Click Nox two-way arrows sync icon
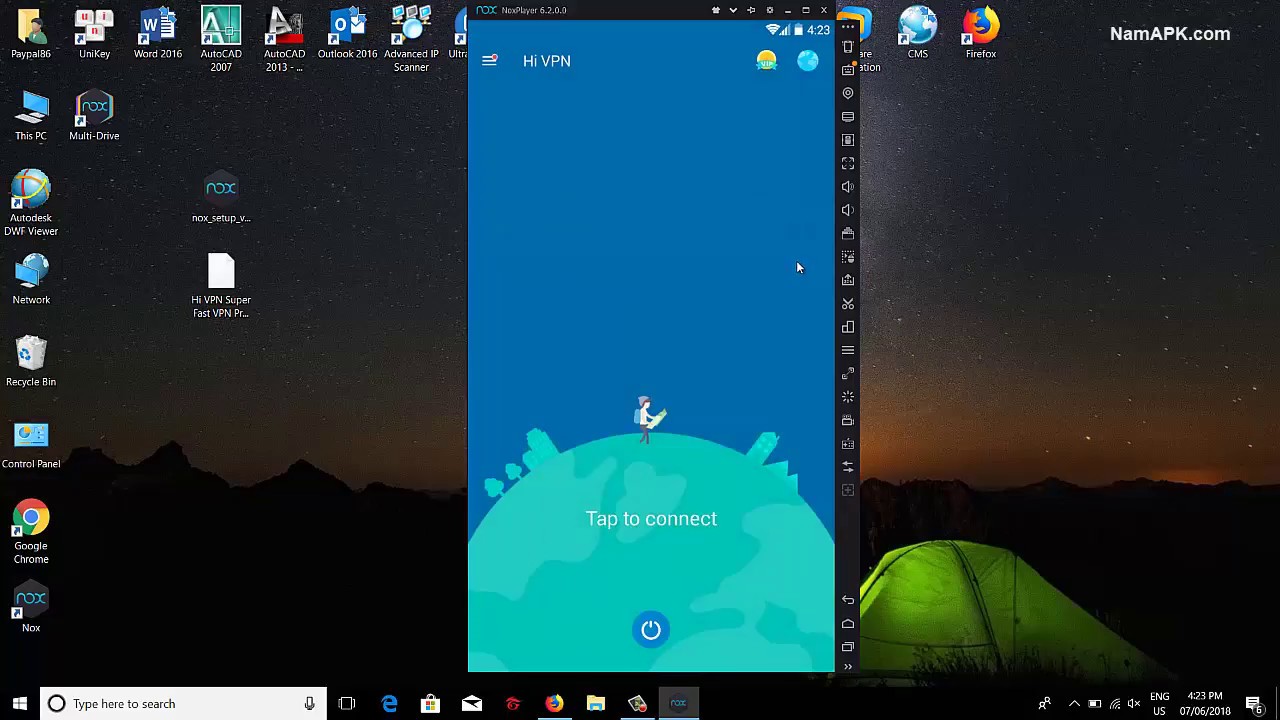The height and width of the screenshot is (720, 1280). pyautogui.click(x=848, y=467)
